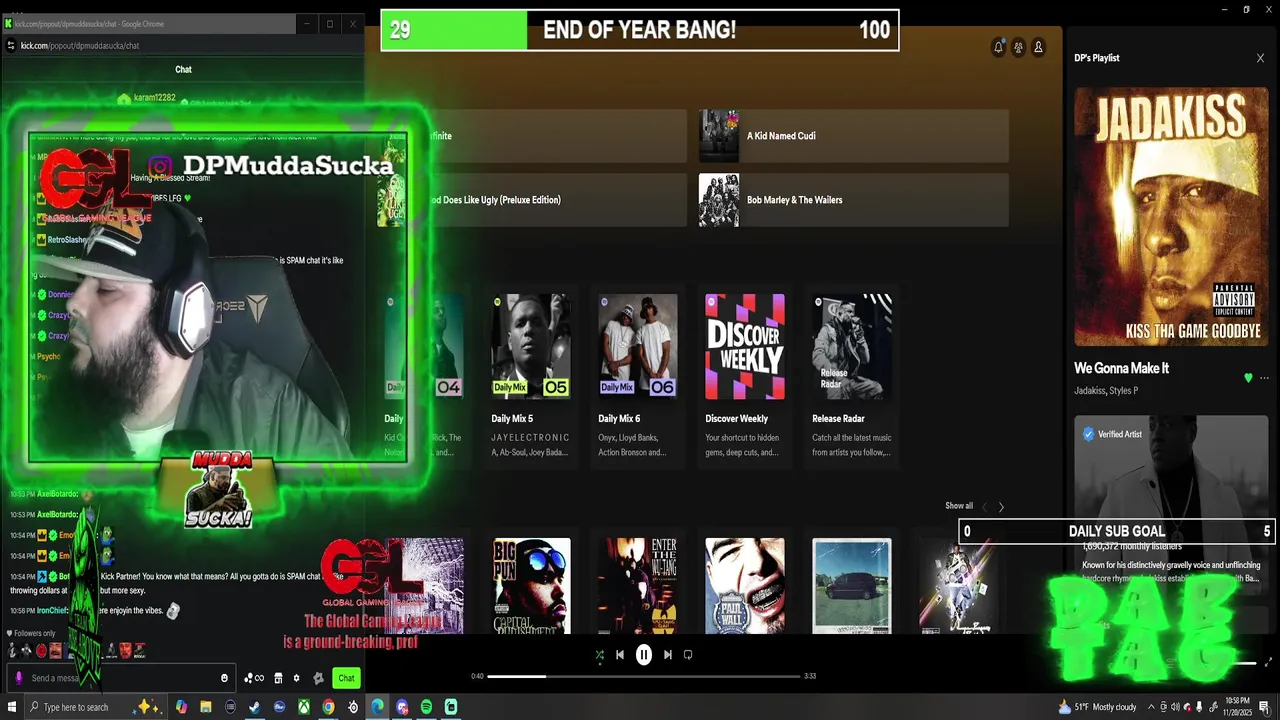Open the Daily Mix 5 card

tap(531, 378)
